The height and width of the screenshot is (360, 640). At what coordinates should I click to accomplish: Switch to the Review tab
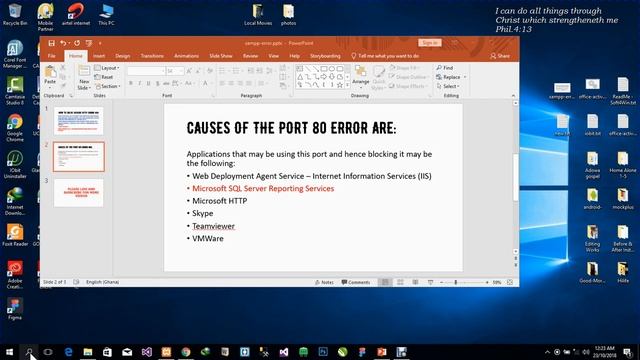[x=251, y=56]
